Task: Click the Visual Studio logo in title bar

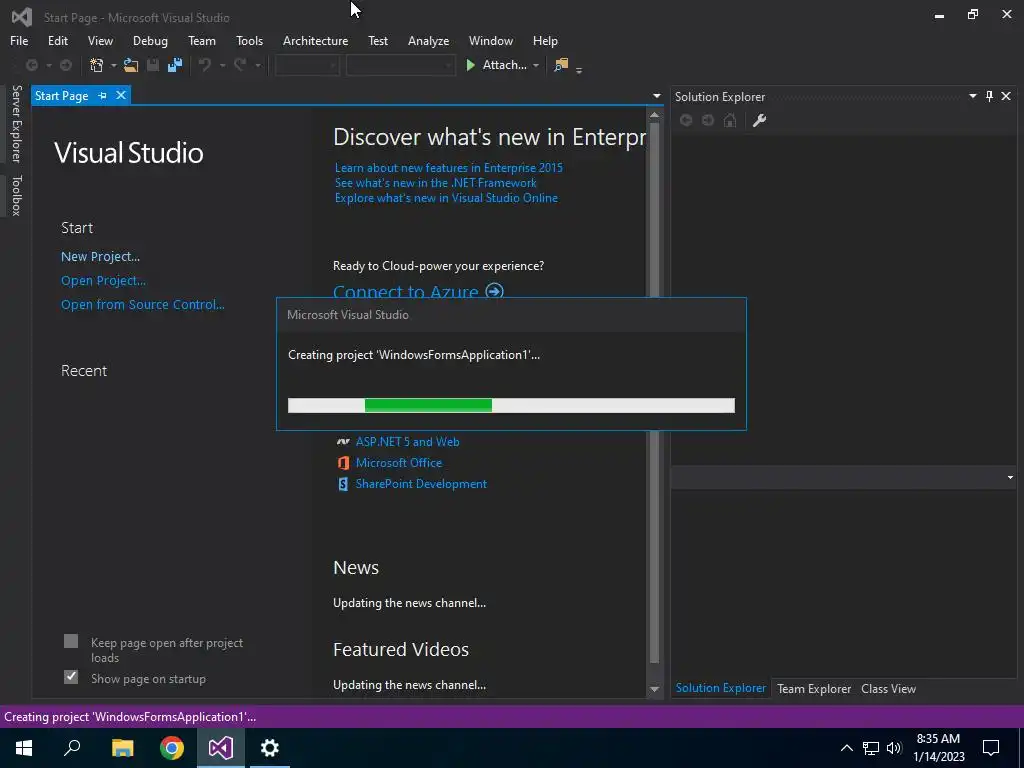Action: [22, 17]
